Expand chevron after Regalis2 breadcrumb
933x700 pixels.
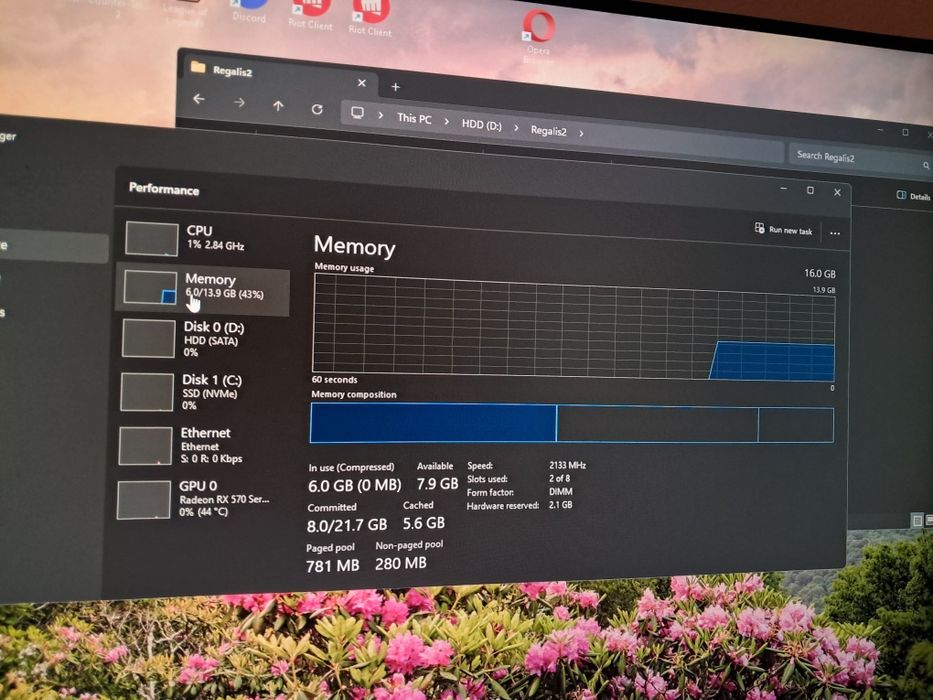coord(581,134)
